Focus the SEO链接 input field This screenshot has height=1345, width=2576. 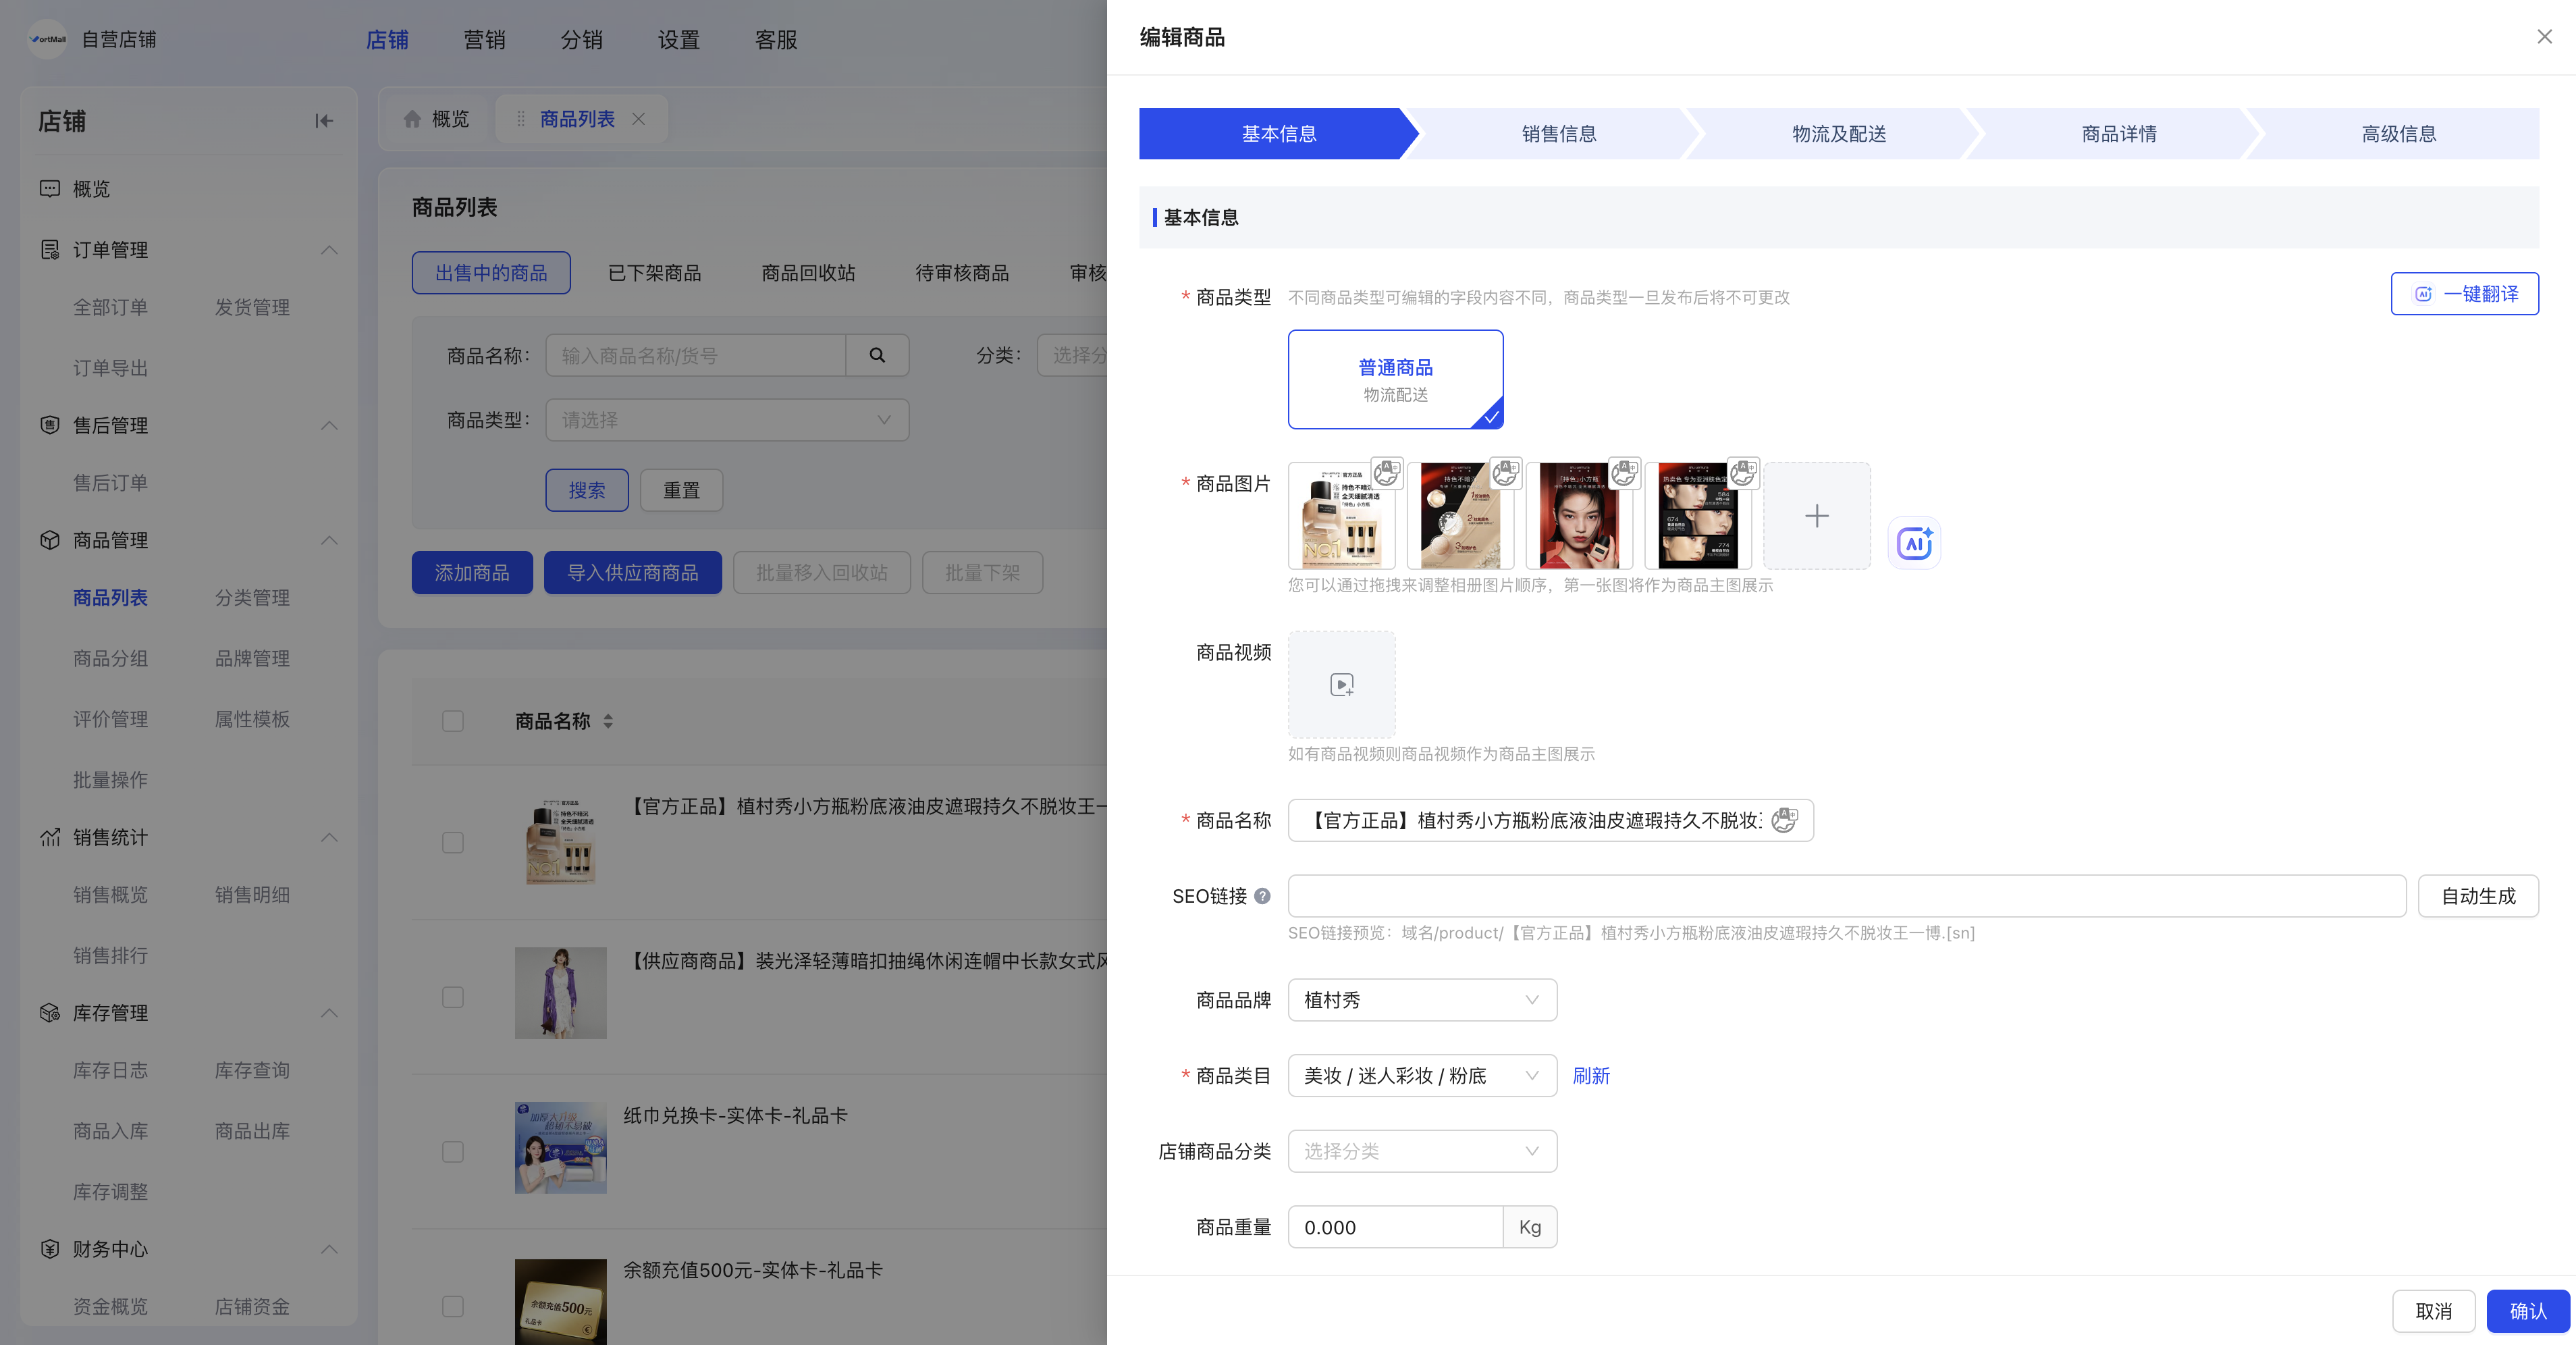point(1846,896)
